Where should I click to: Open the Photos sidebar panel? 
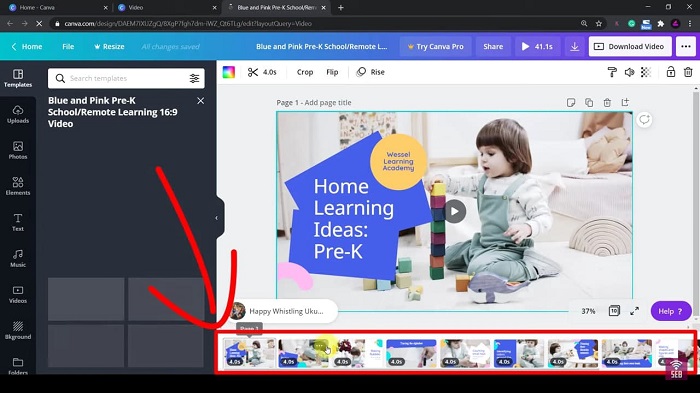click(18, 151)
